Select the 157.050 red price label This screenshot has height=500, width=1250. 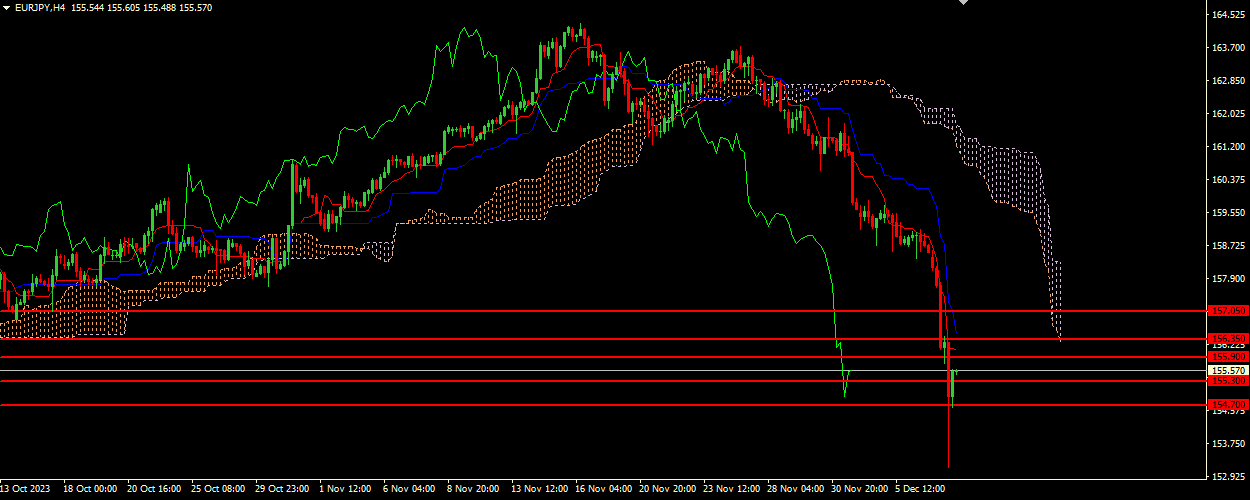tap(1226, 311)
